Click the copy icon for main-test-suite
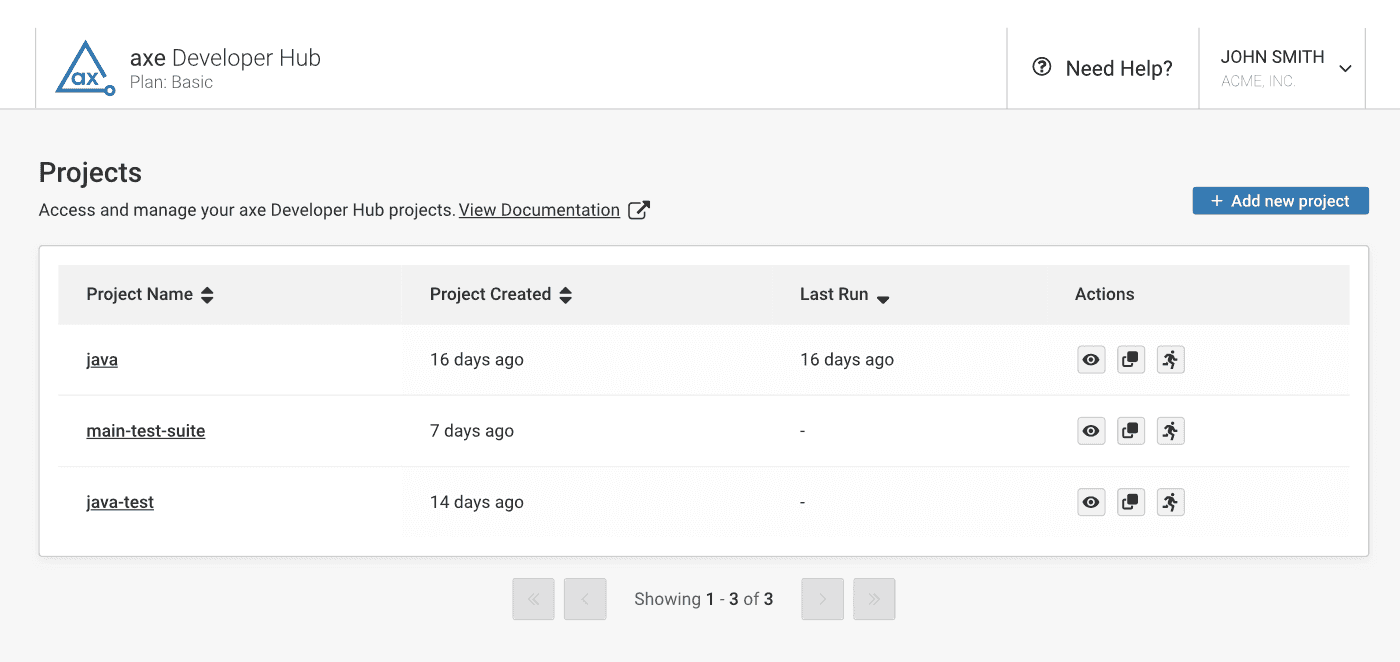1400x662 pixels. click(1131, 431)
